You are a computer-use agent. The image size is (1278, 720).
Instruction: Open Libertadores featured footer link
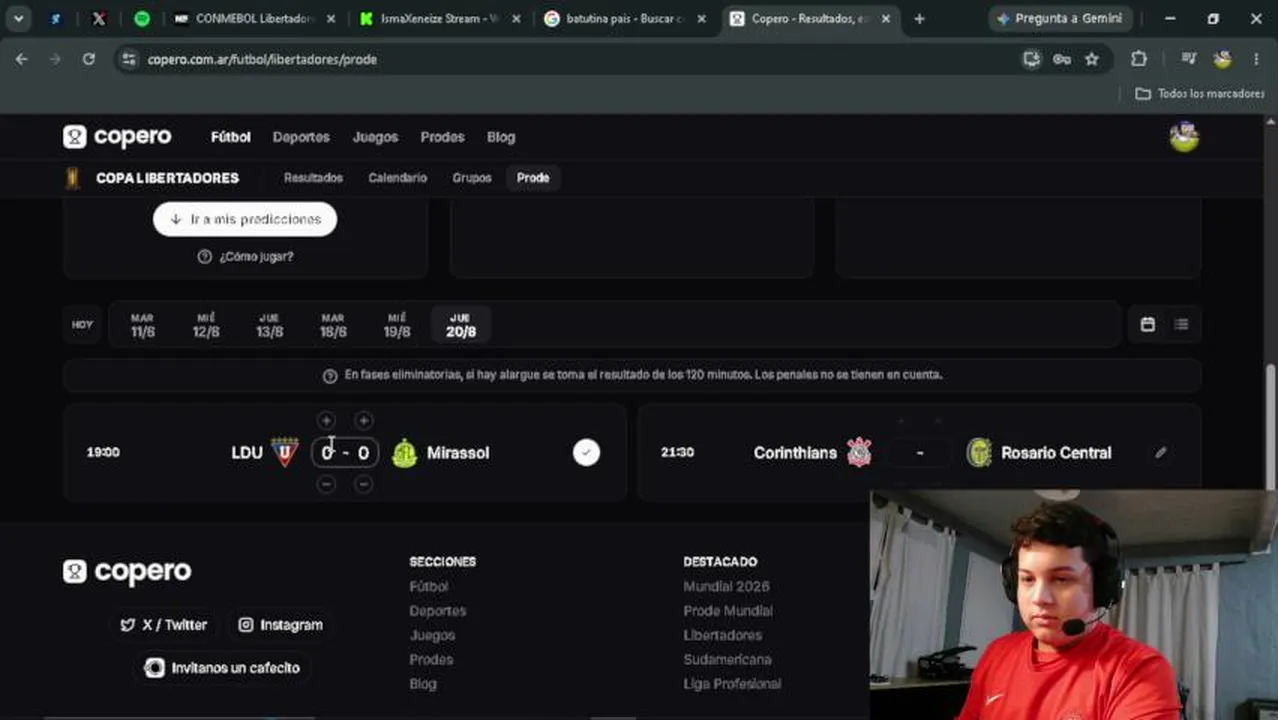(722, 635)
